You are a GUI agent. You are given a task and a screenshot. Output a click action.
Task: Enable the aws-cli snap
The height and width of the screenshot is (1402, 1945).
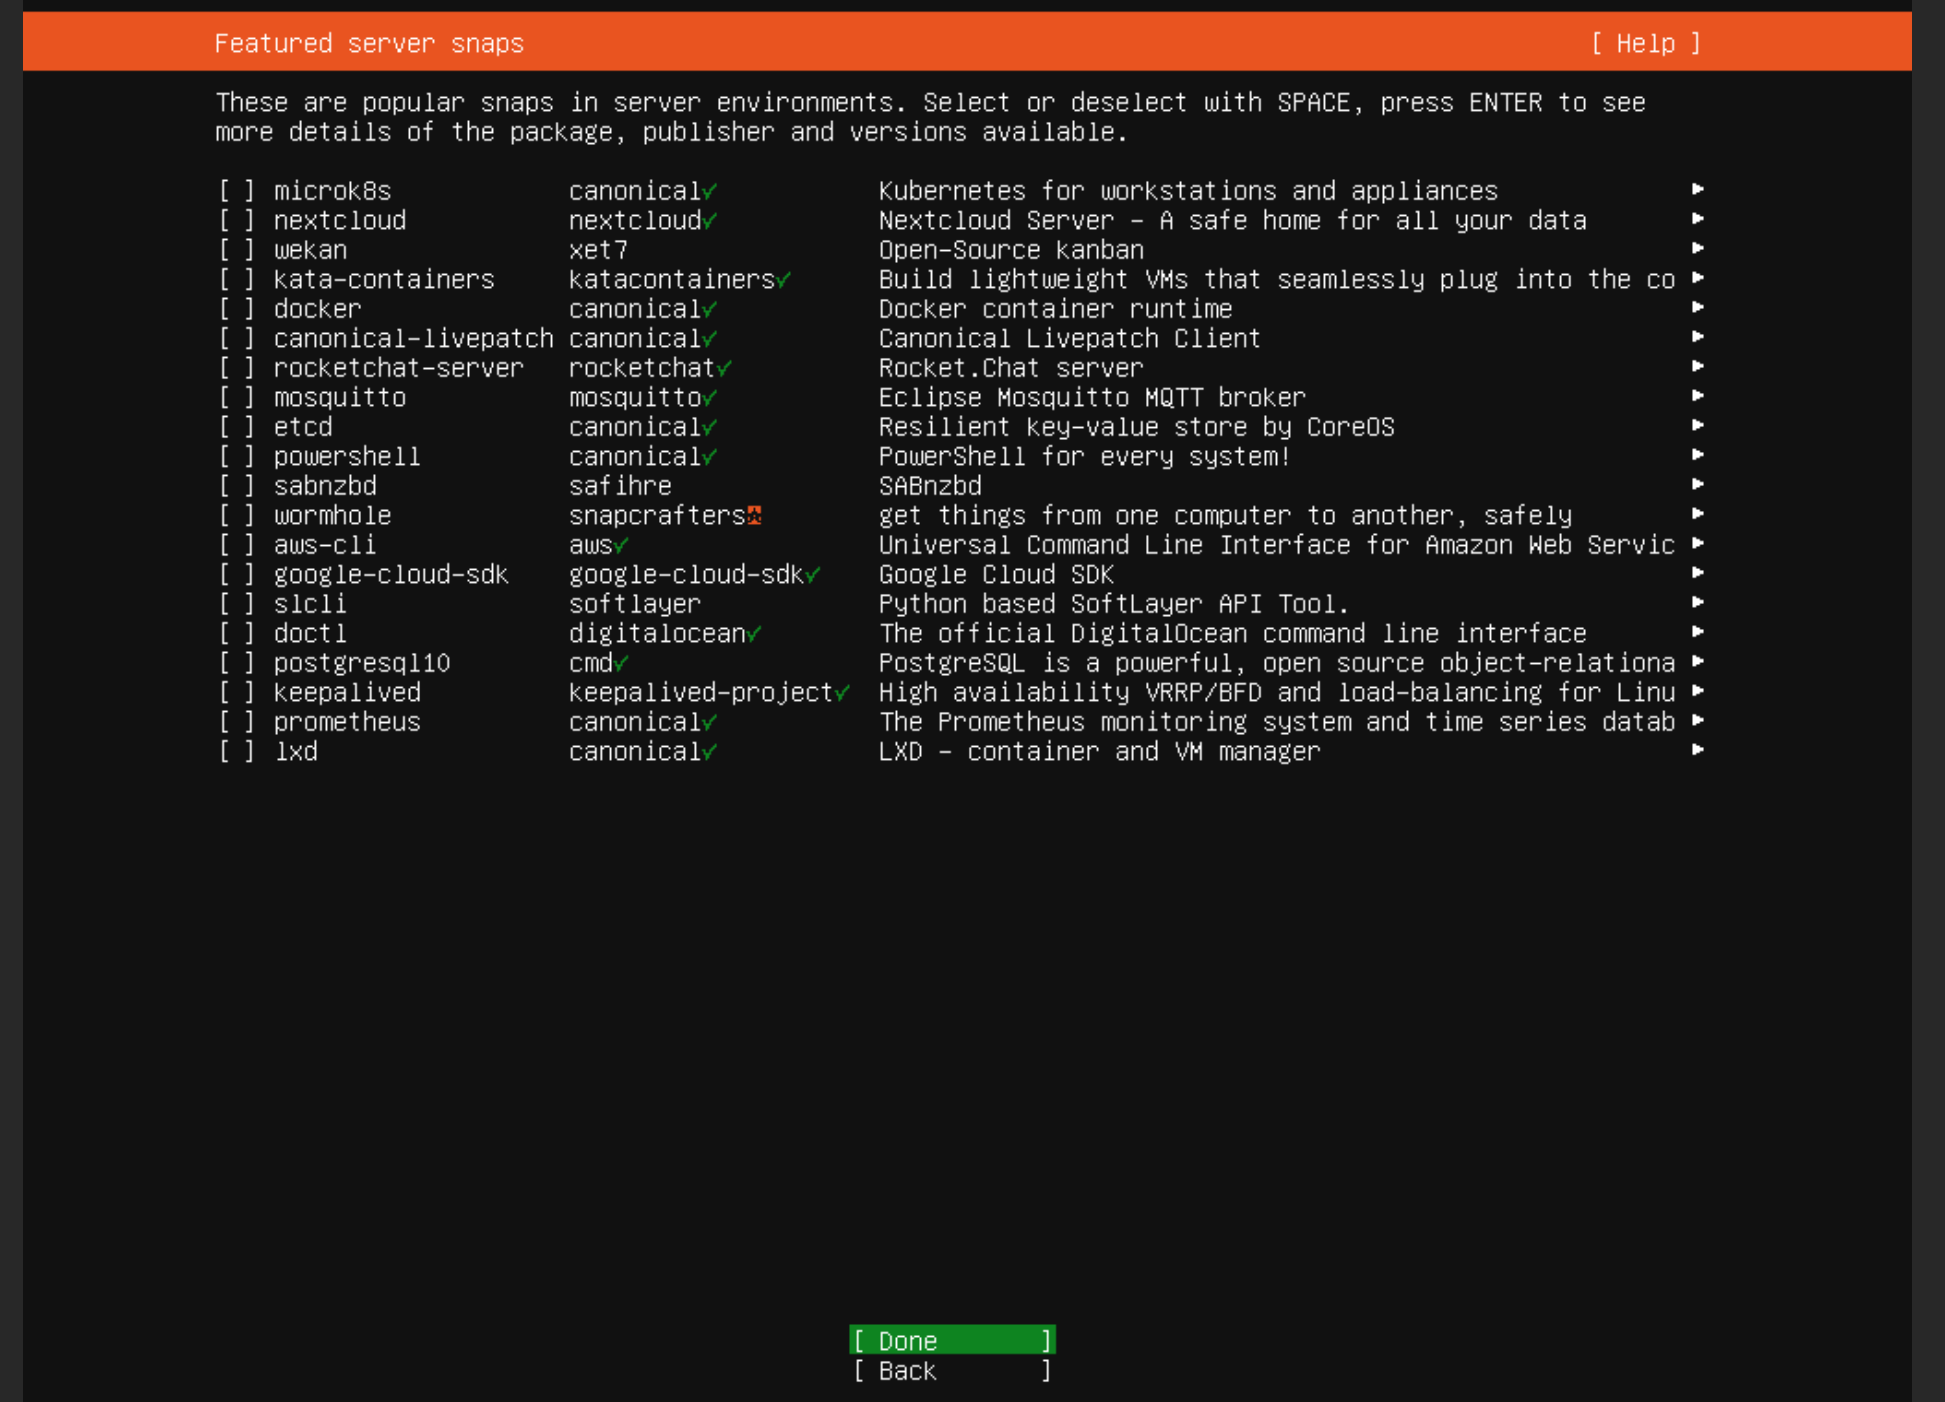(236, 544)
